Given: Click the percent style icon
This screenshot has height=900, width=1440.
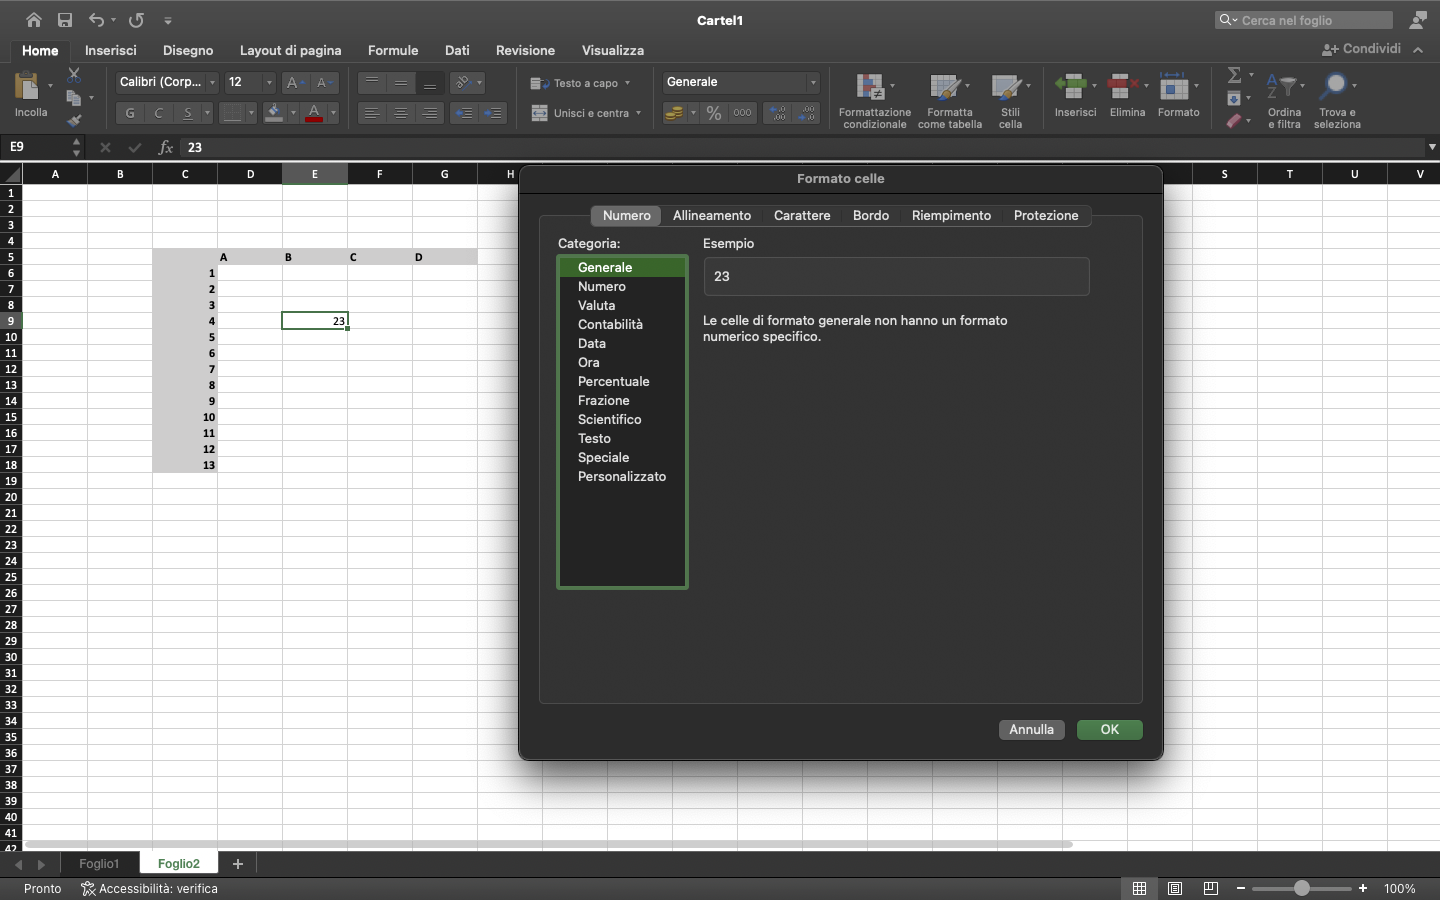Looking at the screenshot, I should pyautogui.click(x=714, y=113).
